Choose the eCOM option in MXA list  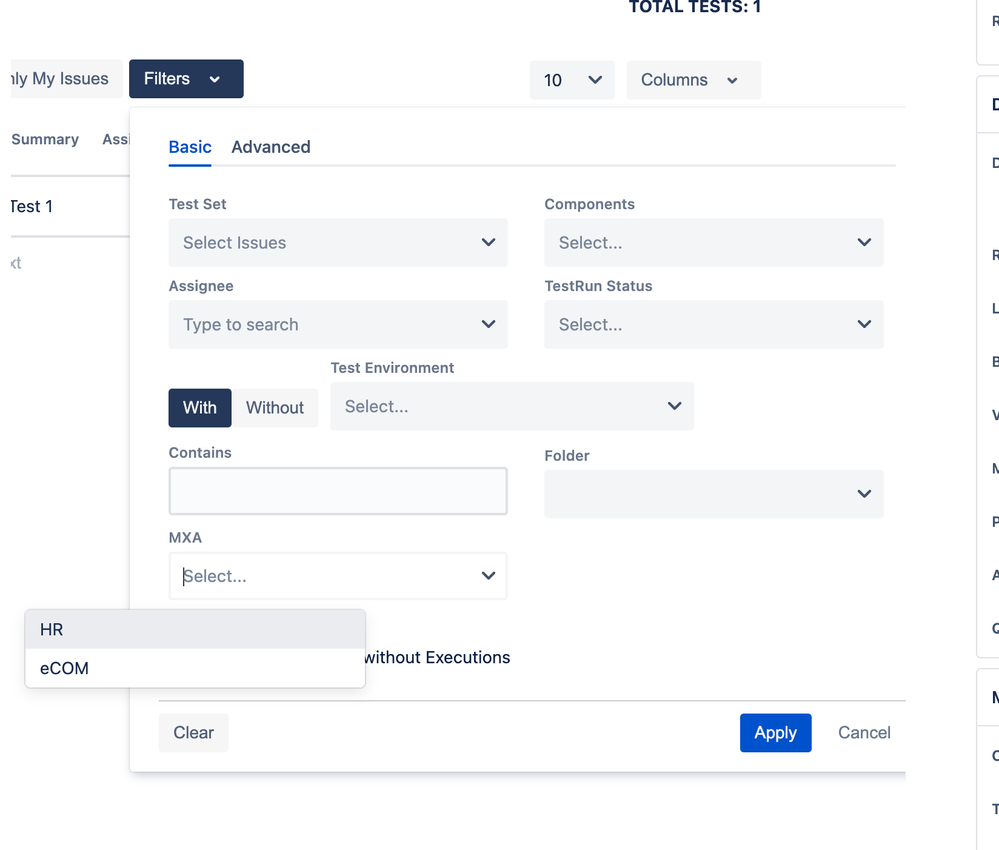pyautogui.click(x=195, y=668)
